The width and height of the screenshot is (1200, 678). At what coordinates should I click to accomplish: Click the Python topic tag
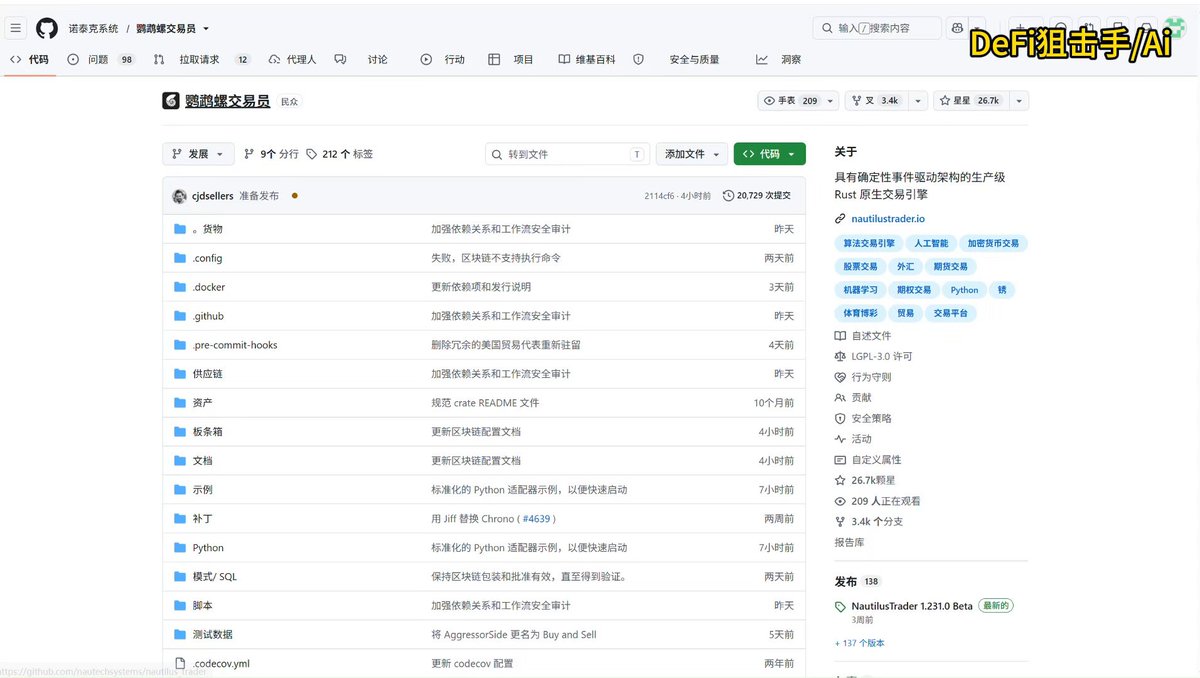click(x=965, y=290)
